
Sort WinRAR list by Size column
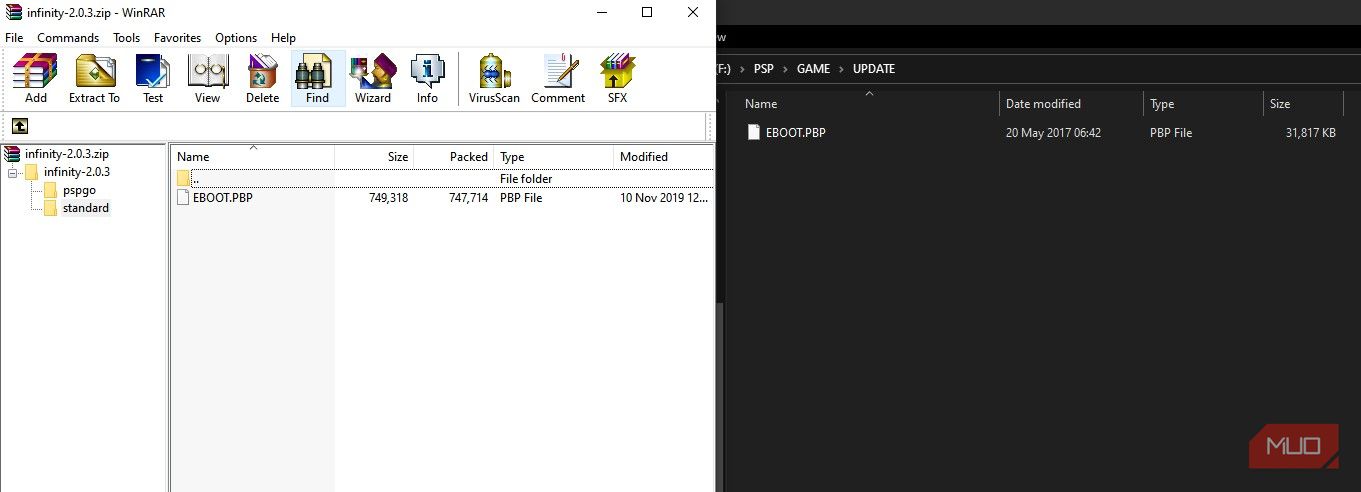tap(374, 157)
